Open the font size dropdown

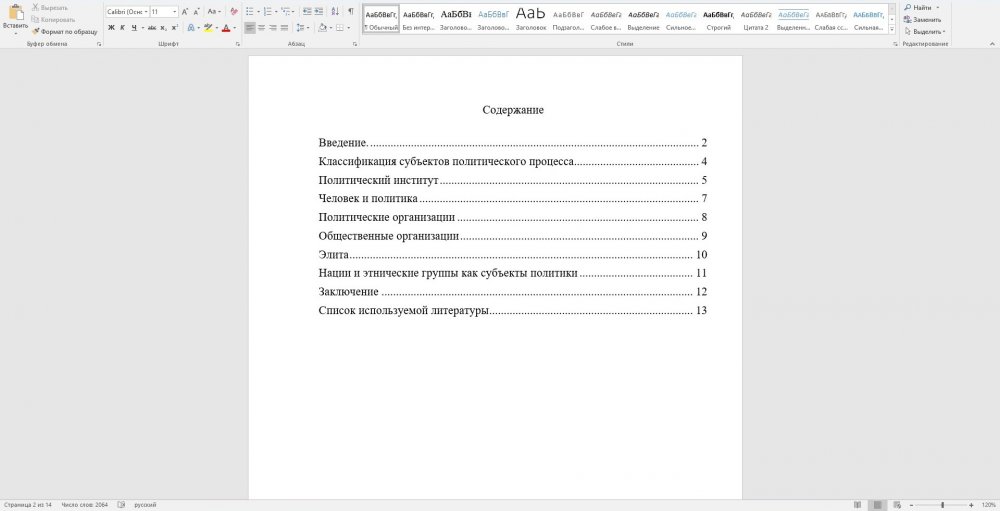point(163,11)
